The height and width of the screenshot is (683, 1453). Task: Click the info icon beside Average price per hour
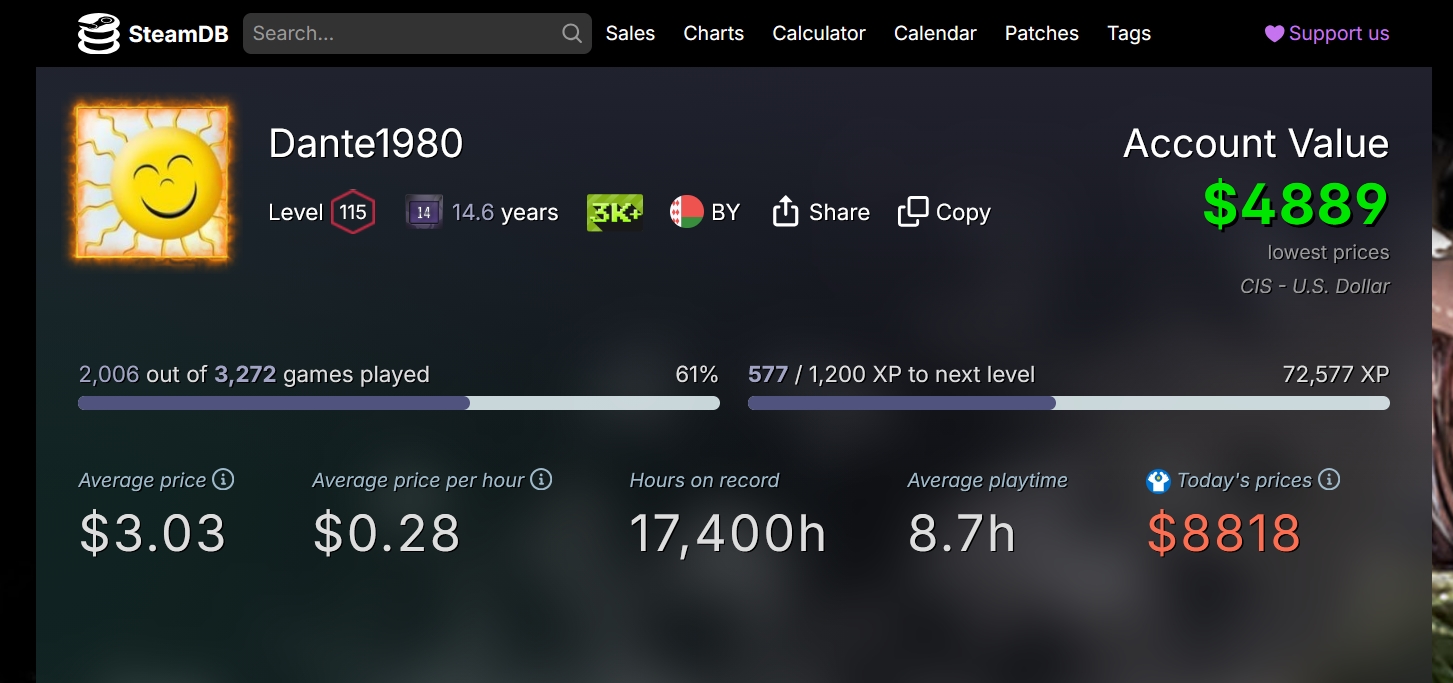coord(541,479)
